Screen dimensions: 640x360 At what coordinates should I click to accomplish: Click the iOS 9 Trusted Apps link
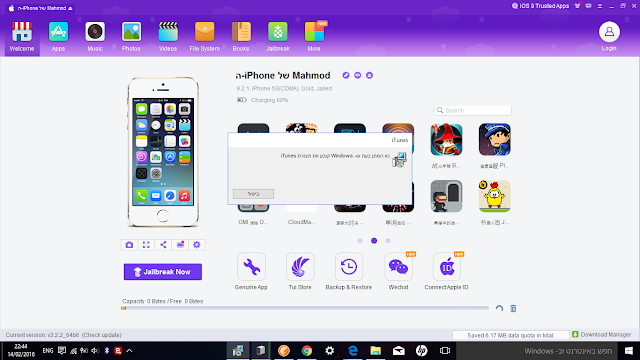click(x=540, y=6)
